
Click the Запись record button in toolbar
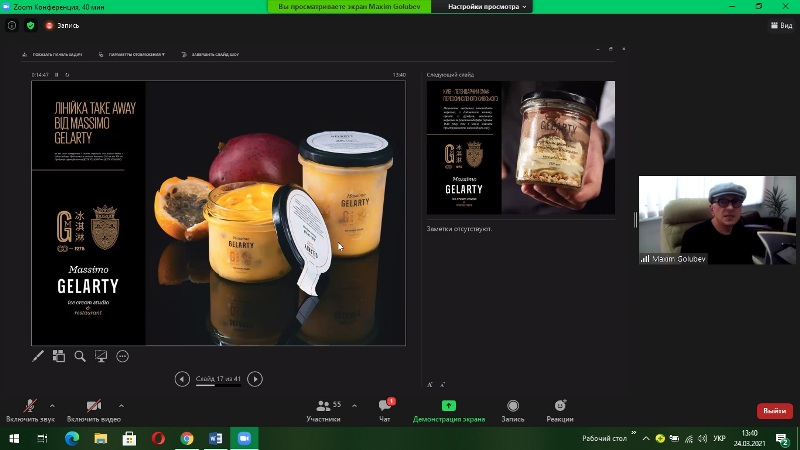(512, 410)
